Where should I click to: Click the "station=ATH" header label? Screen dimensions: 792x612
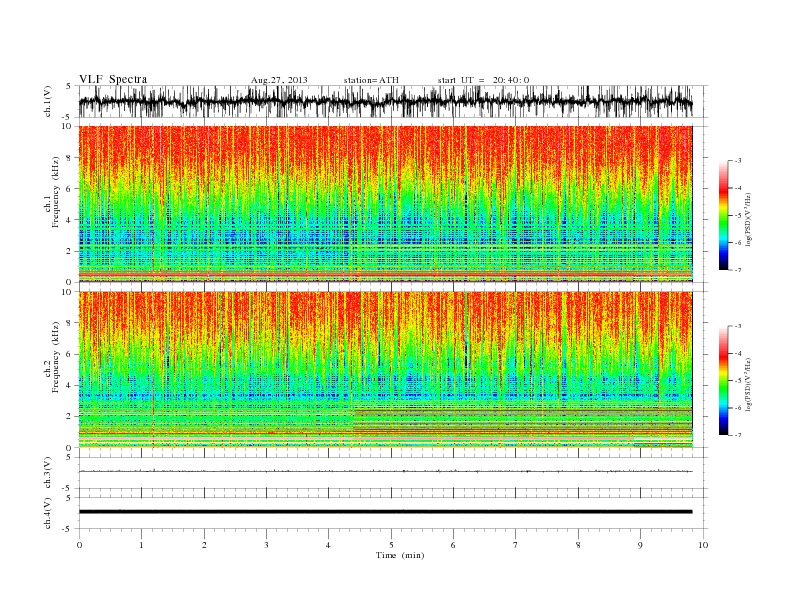click(x=371, y=80)
